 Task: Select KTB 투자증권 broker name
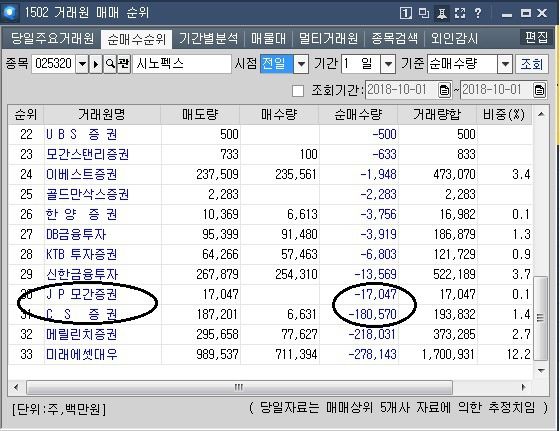pyautogui.click(x=81, y=255)
